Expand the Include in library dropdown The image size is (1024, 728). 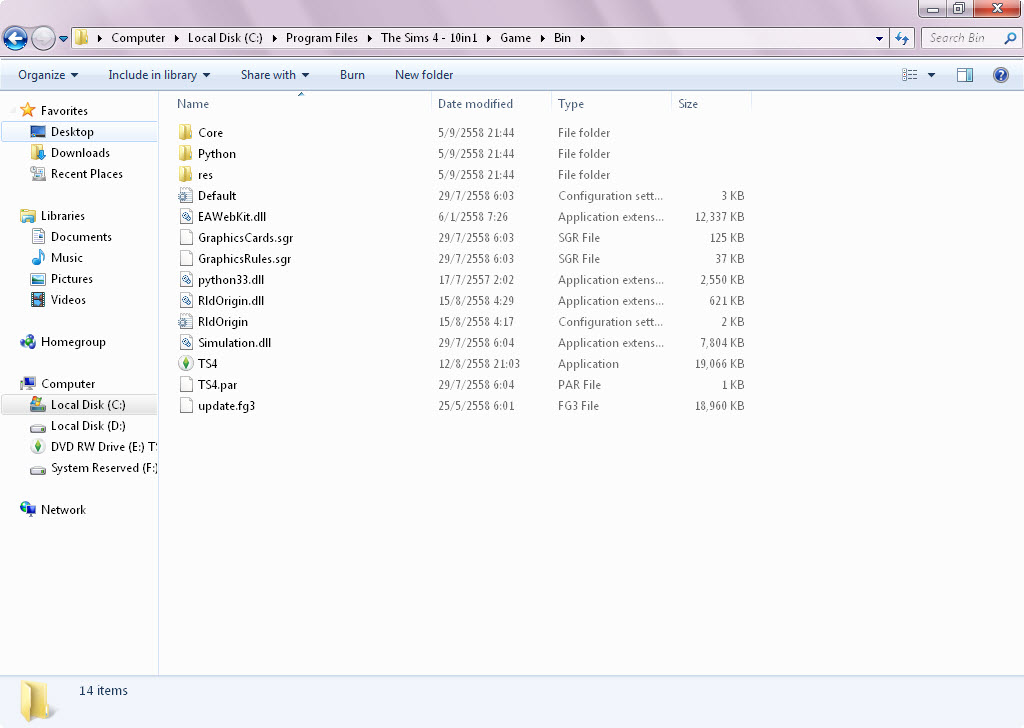[159, 75]
